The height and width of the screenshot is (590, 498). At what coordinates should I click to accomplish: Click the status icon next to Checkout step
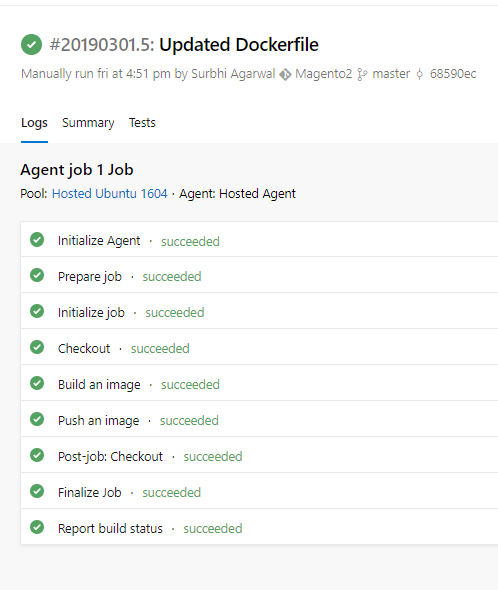tap(37, 347)
